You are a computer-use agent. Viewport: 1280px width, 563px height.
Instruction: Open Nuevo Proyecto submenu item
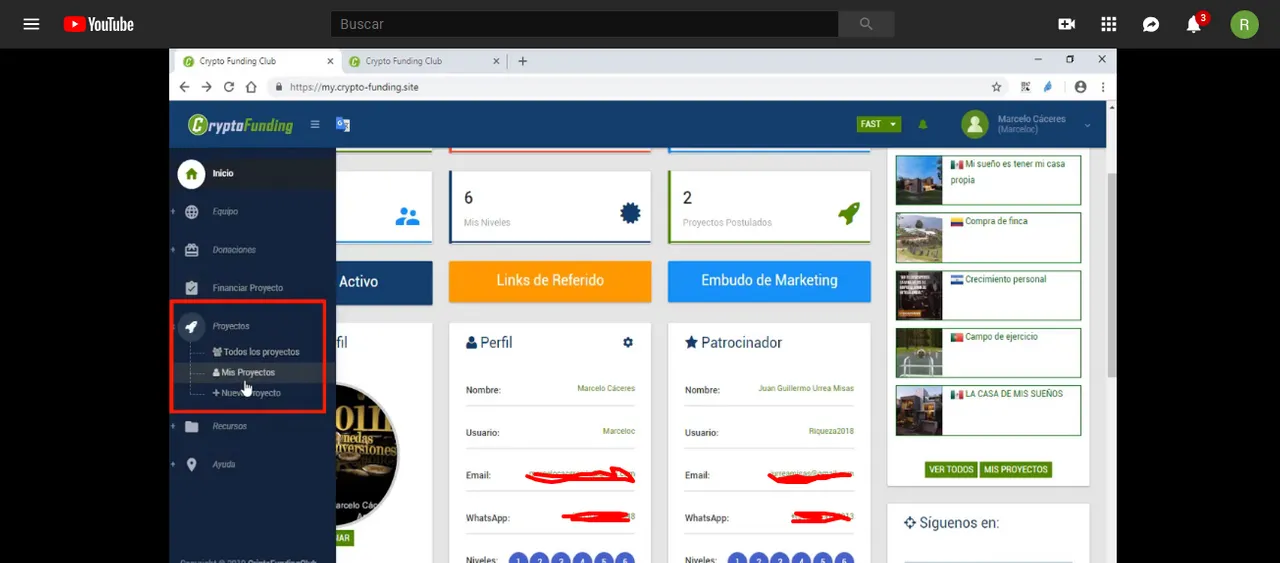[x=247, y=393]
